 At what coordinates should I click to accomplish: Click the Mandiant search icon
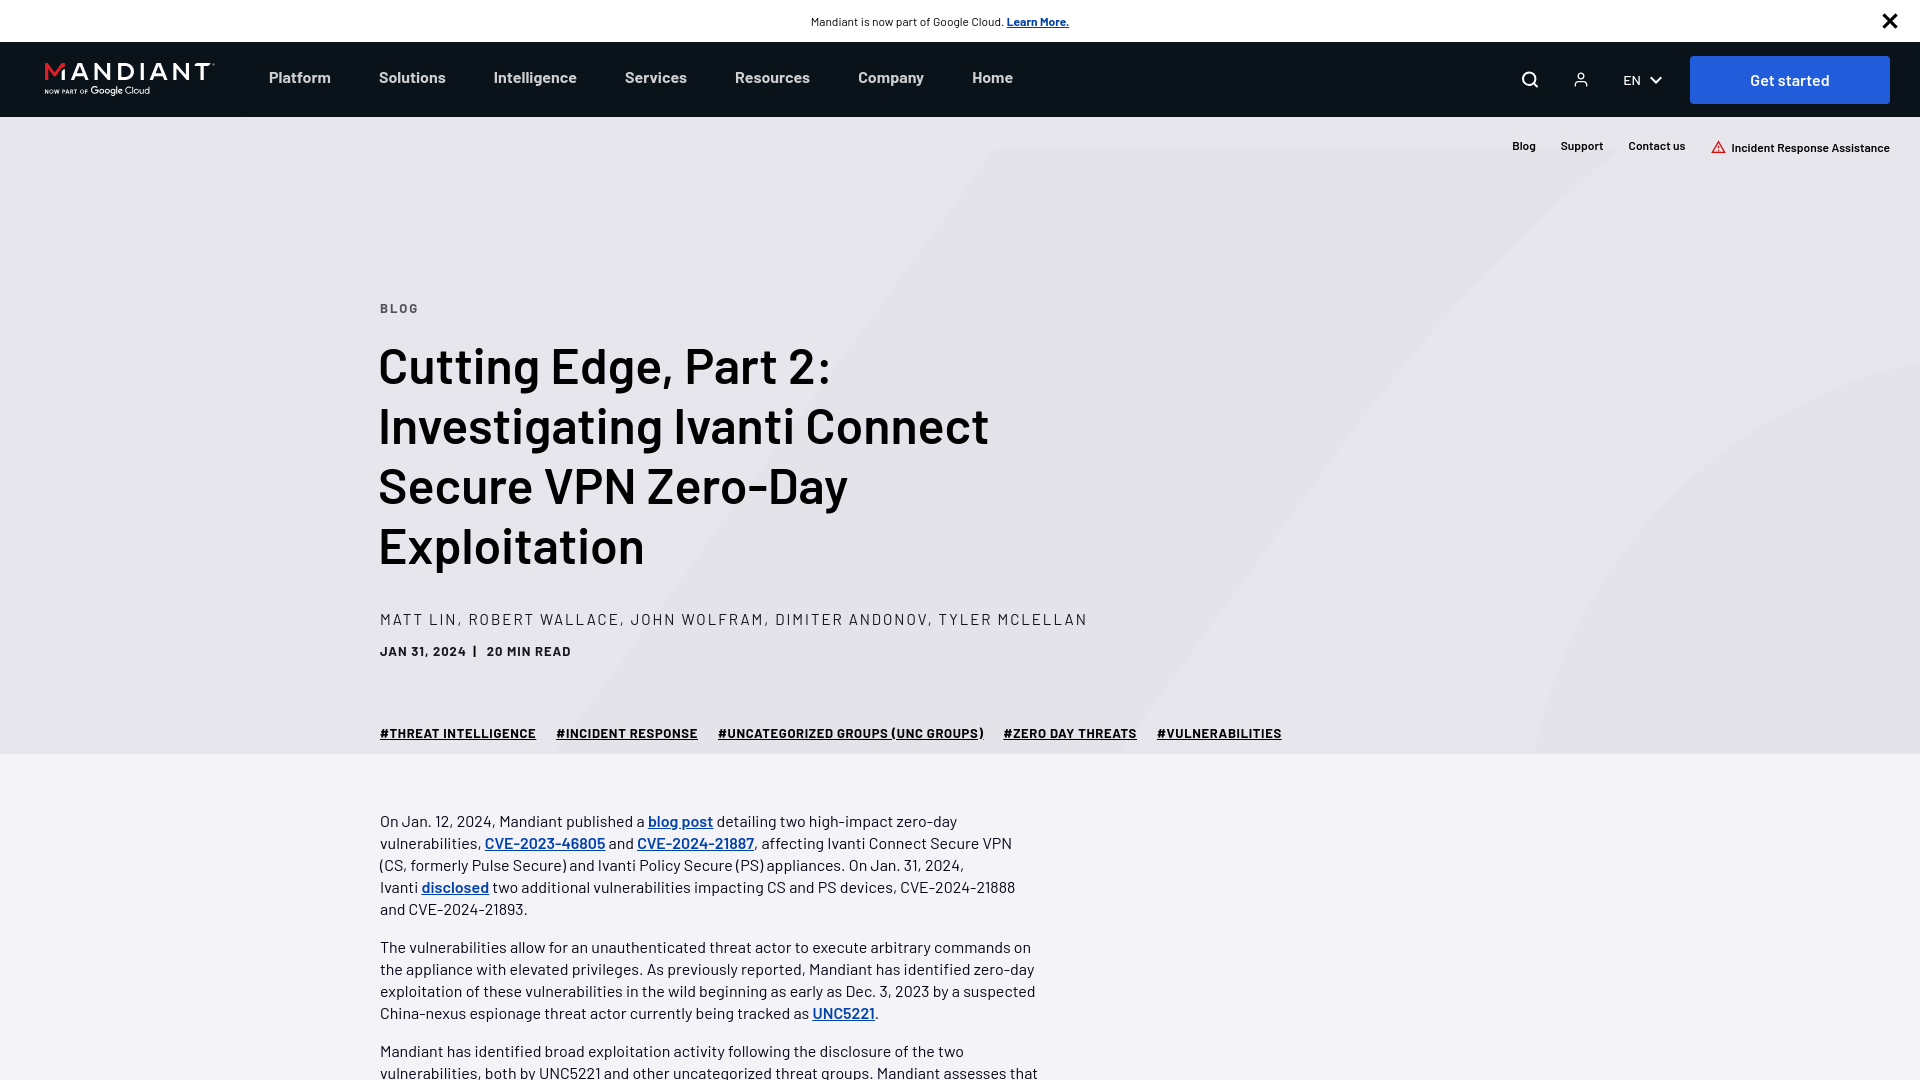(x=1530, y=79)
